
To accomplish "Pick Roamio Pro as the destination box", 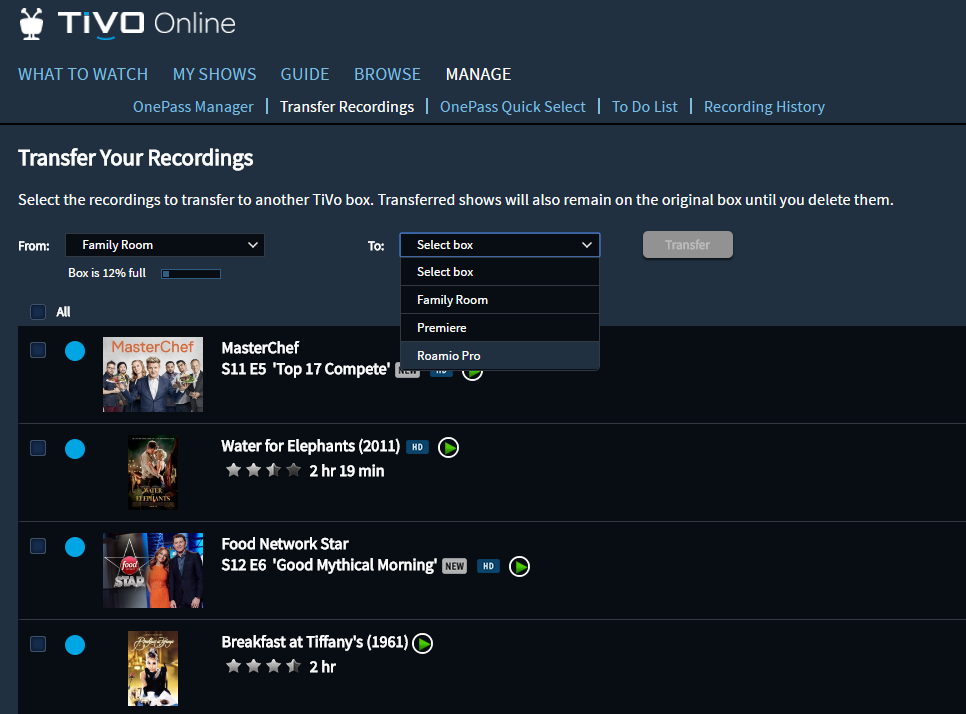I will 500,355.
